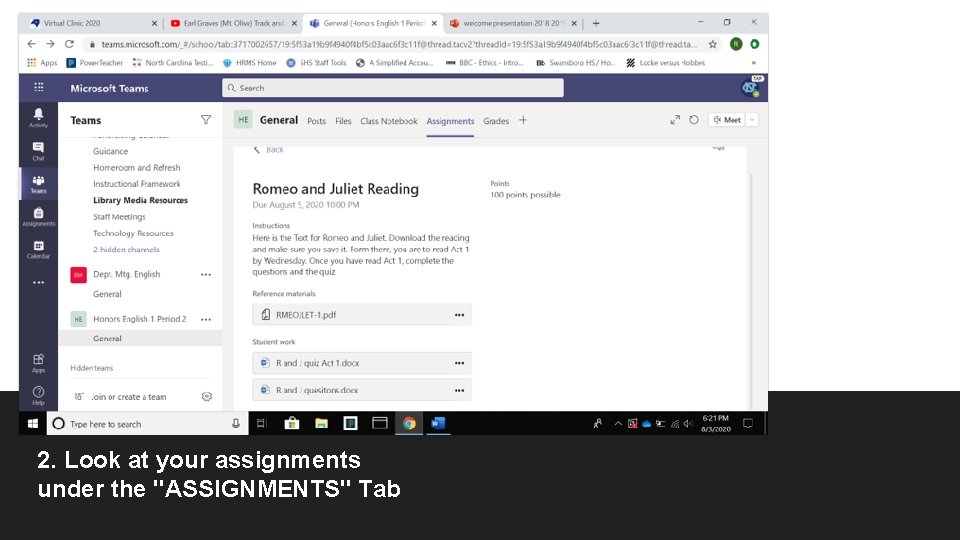Open the profile avatar menu

[750, 88]
